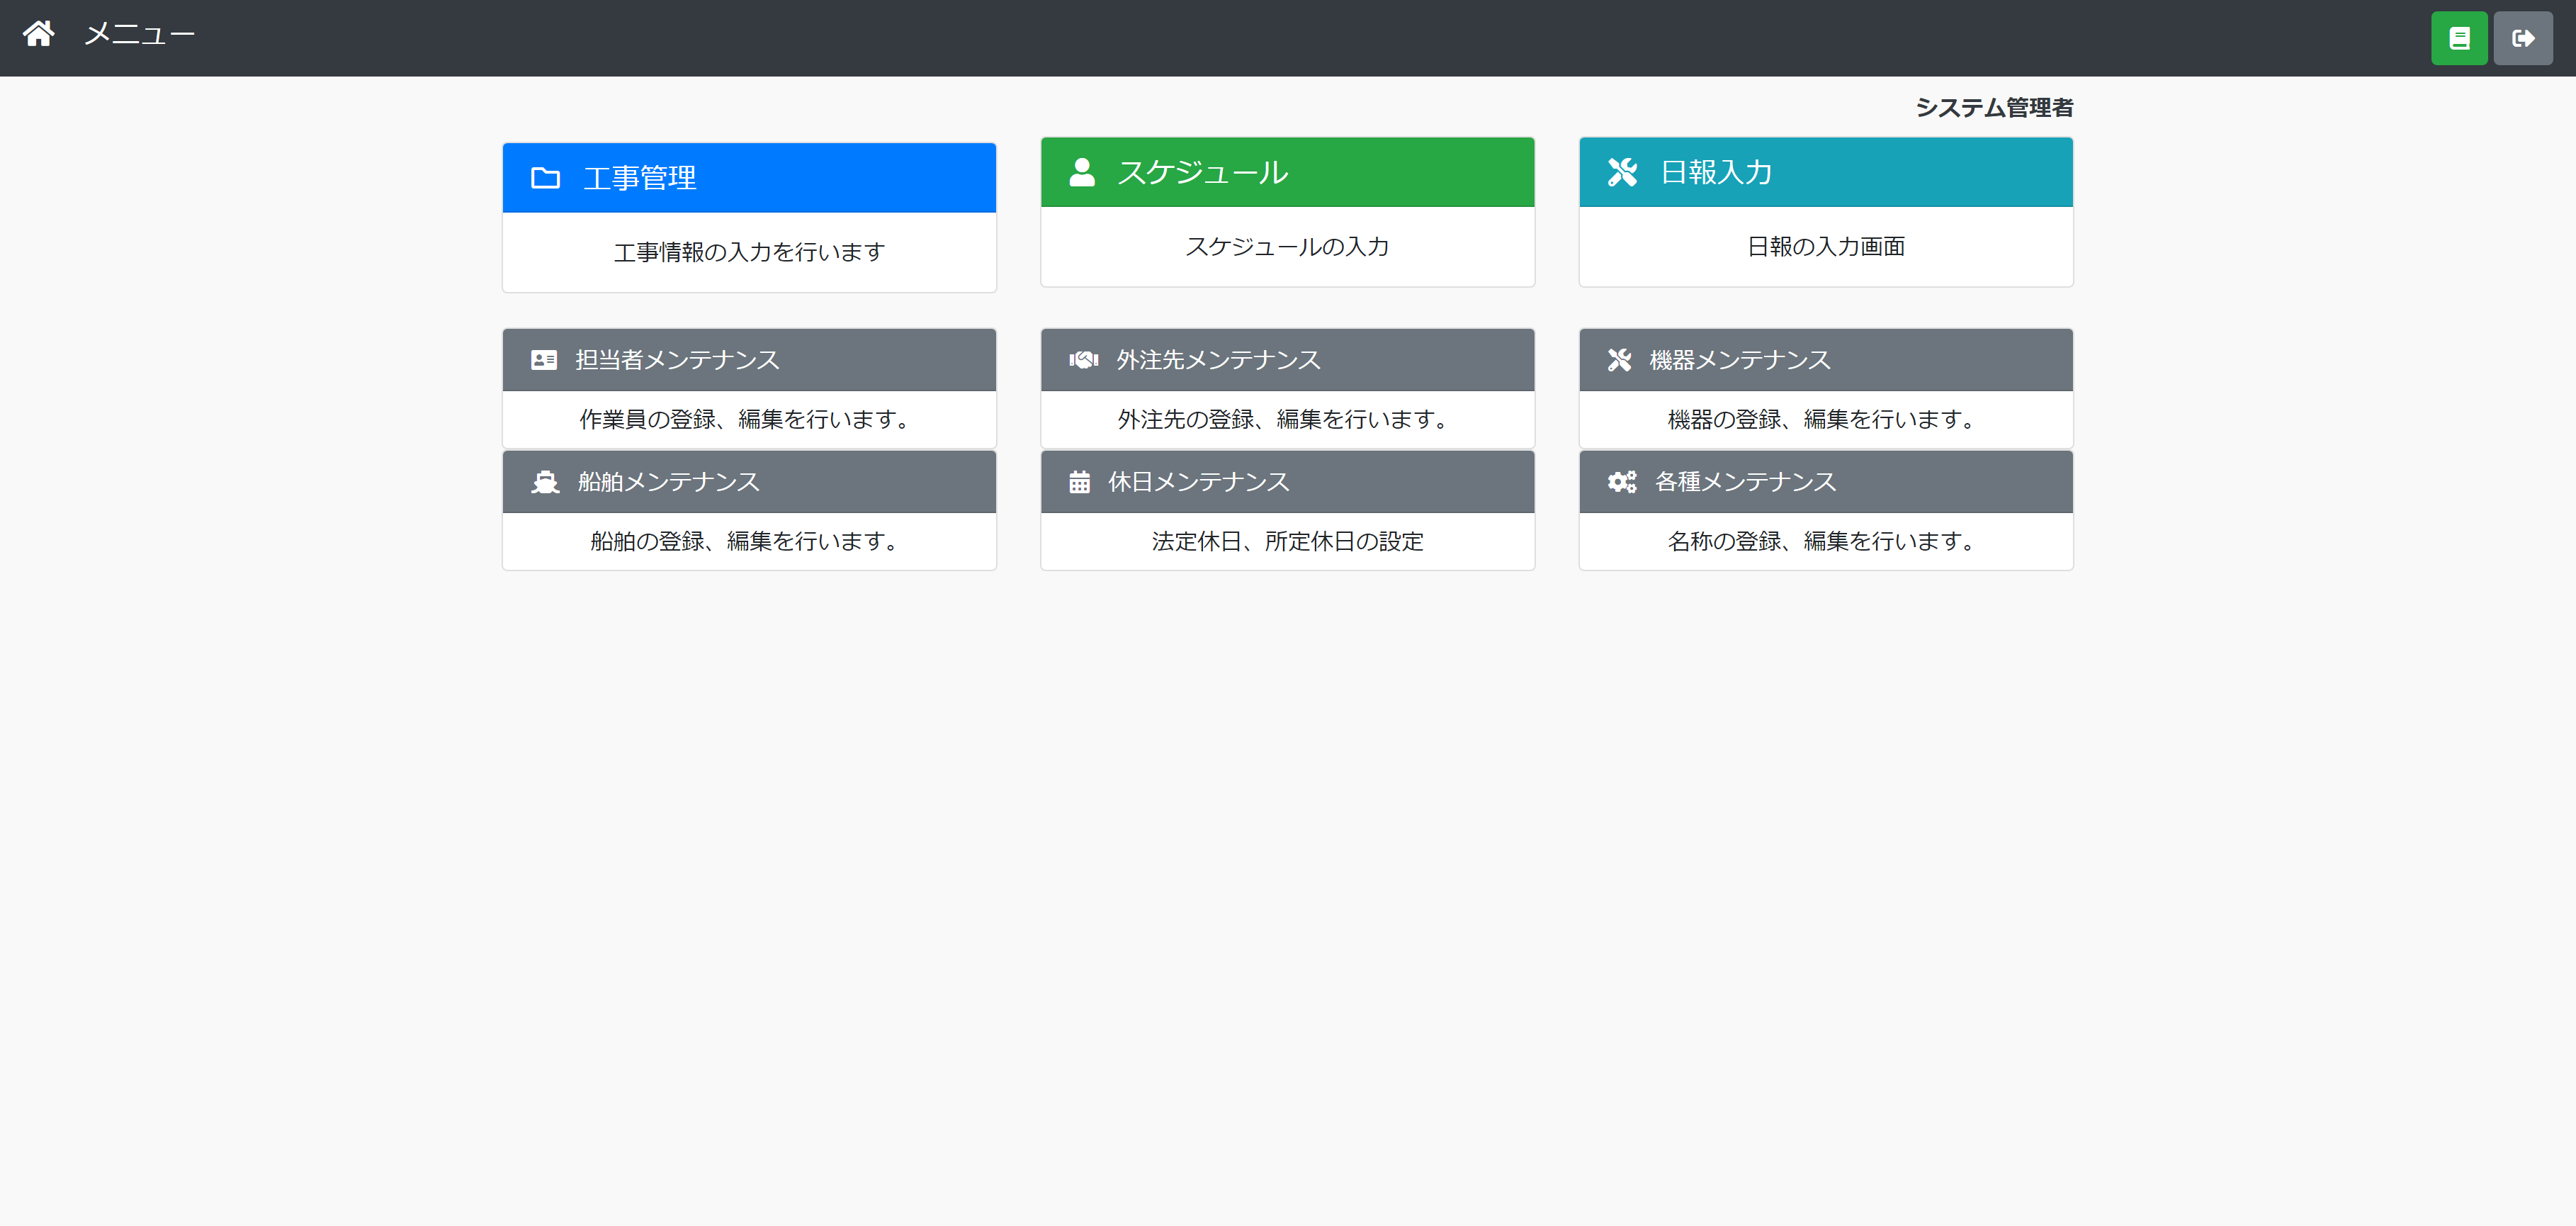The height and width of the screenshot is (1226, 2576).
Task: Open the green manual book button
Action: tap(2459, 38)
